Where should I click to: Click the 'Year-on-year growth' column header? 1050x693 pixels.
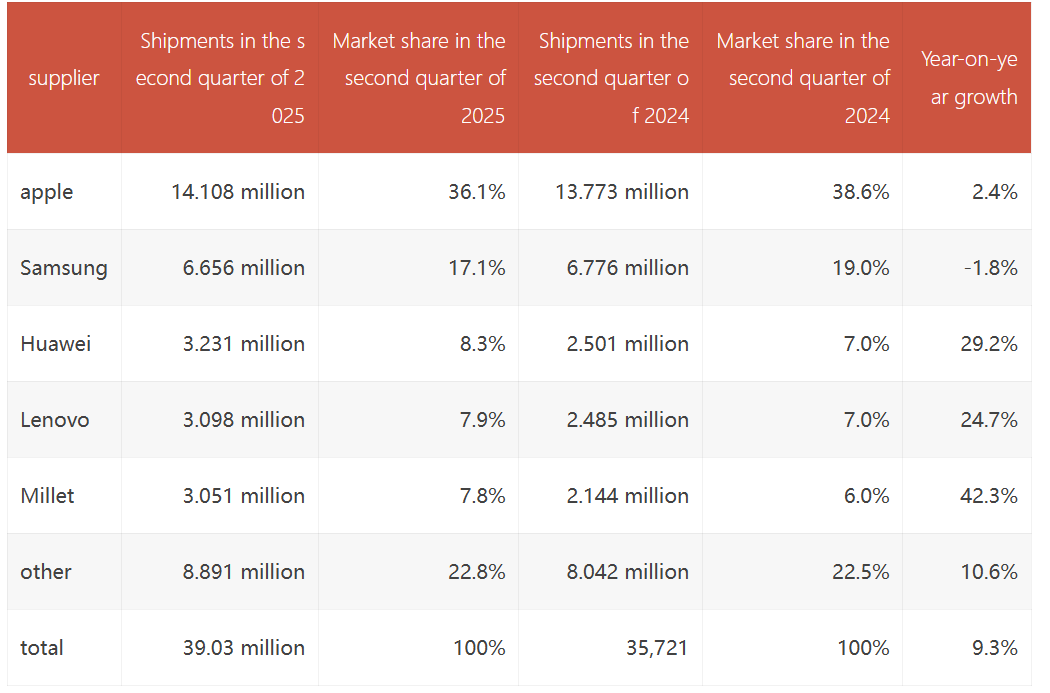(x=968, y=78)
